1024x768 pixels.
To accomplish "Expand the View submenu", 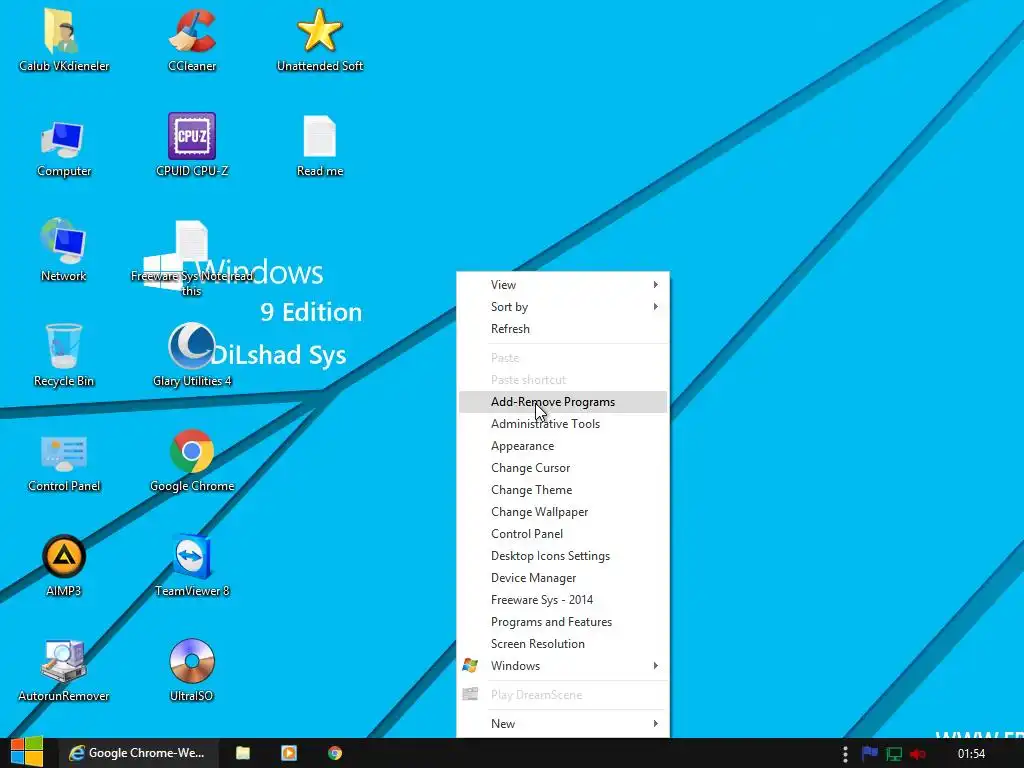I will click(564, 285).
